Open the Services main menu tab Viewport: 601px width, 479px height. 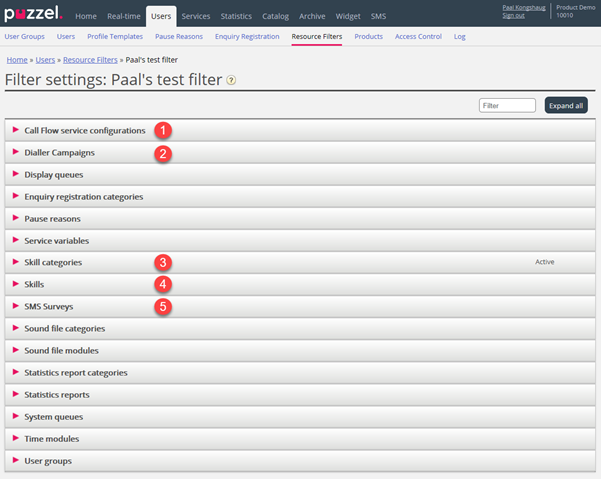[195, 16]
